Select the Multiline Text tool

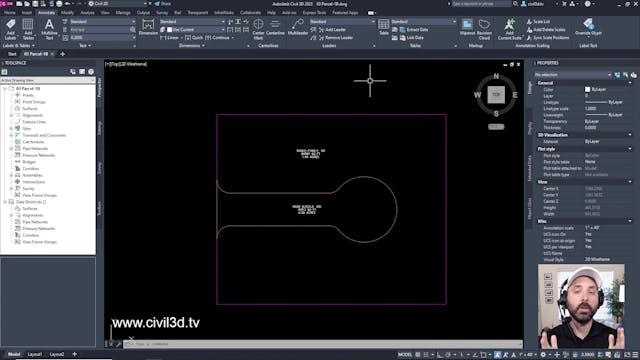[x=49, y=29]
